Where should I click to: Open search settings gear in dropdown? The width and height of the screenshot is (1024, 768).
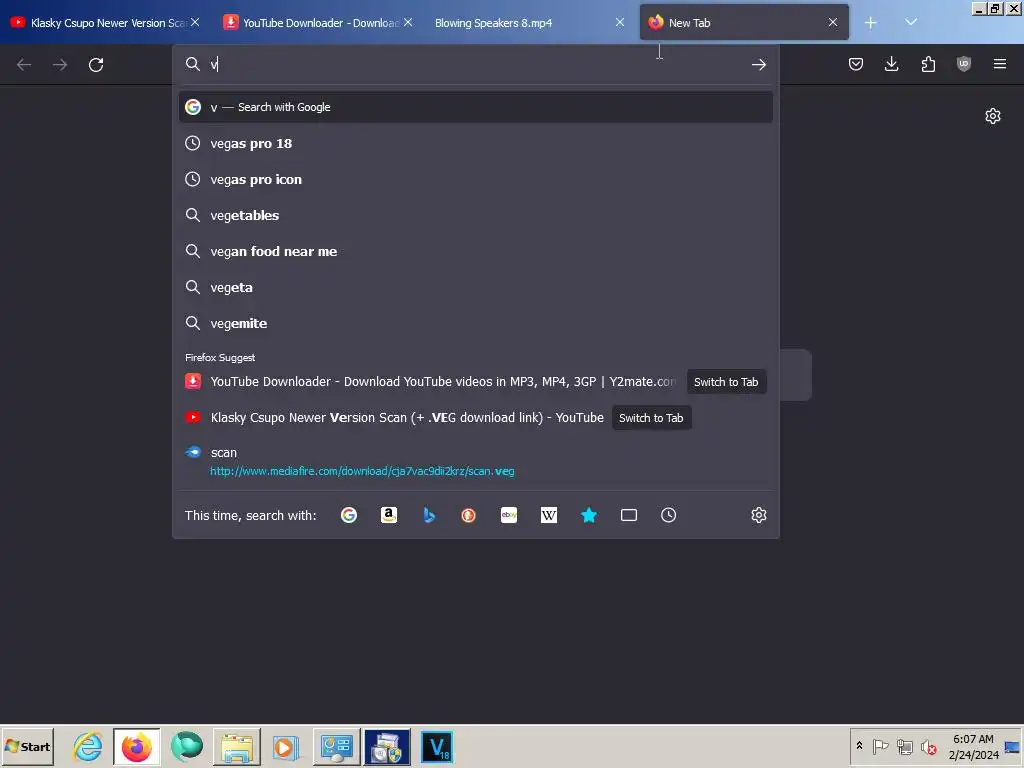pos(758,515)
